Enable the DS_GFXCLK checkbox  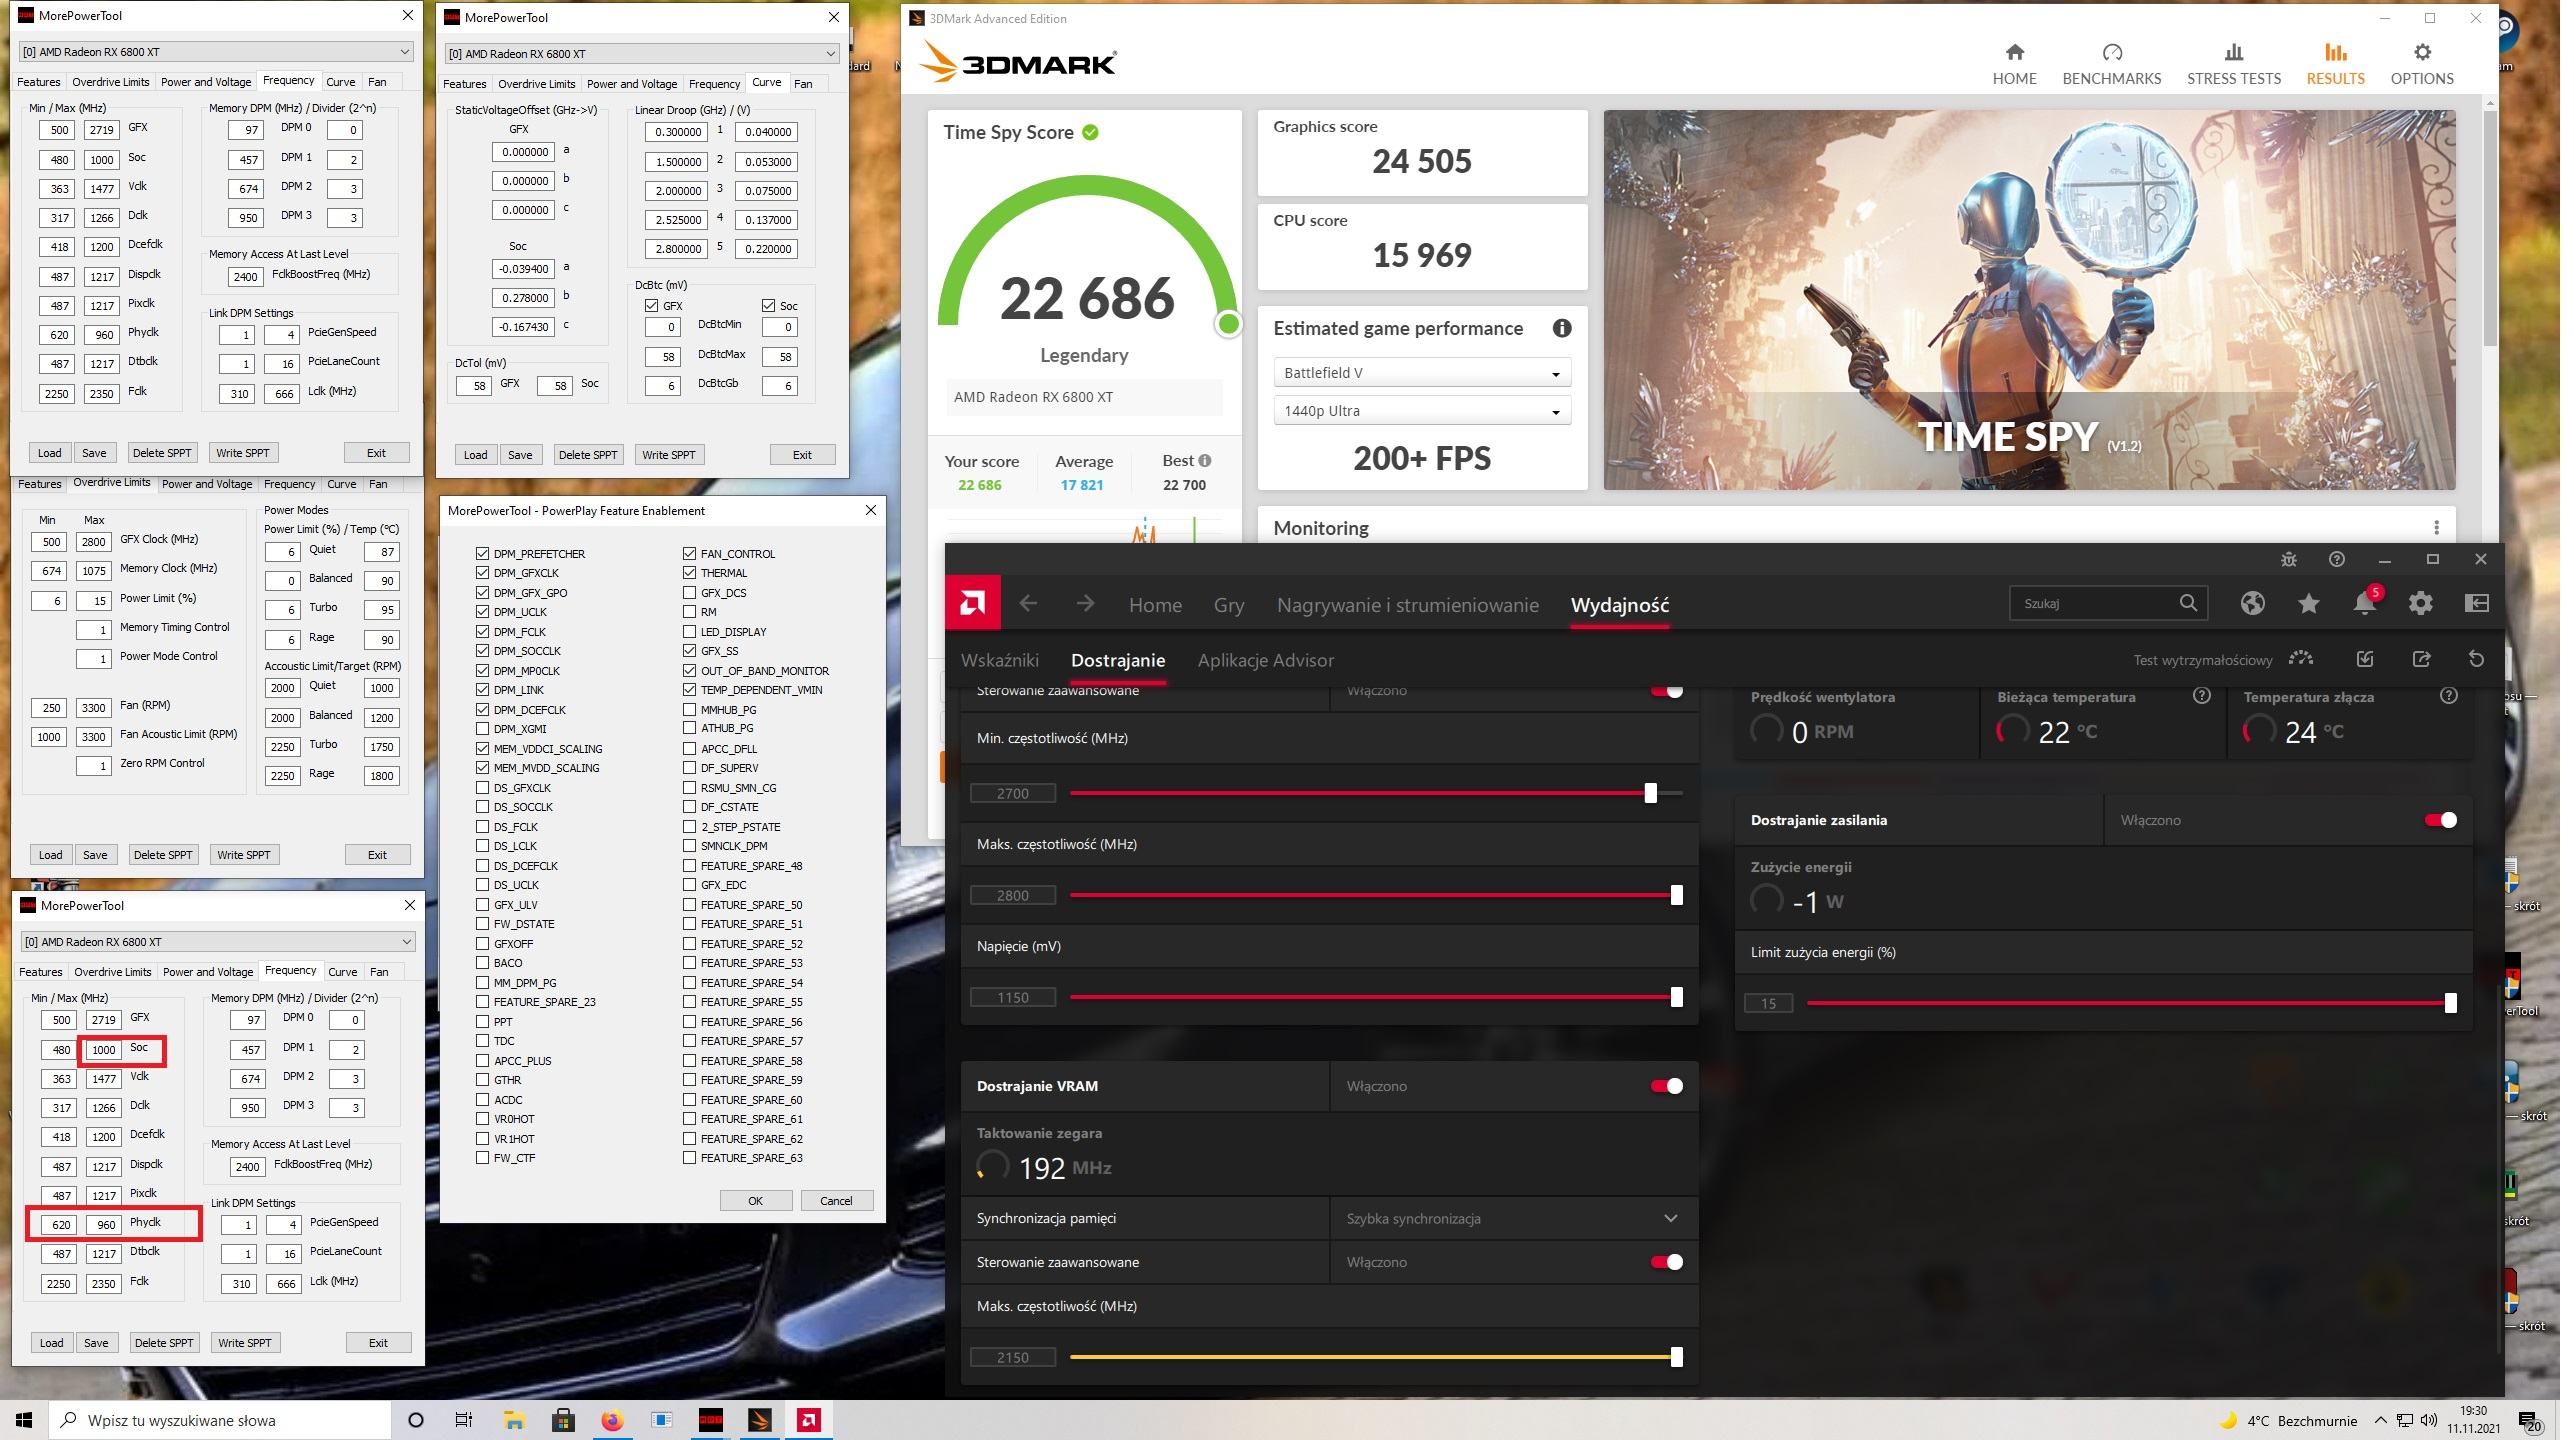(485, 789)
